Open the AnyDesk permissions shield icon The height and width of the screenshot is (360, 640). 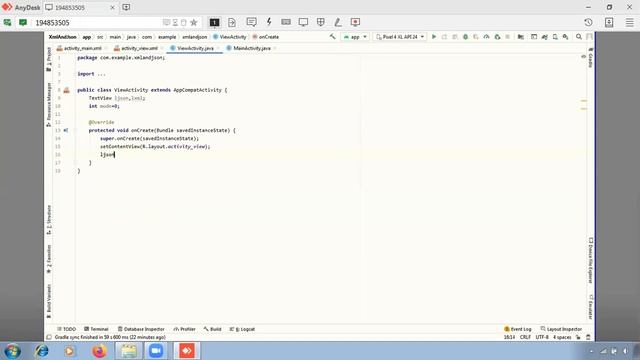pos(321,22)
